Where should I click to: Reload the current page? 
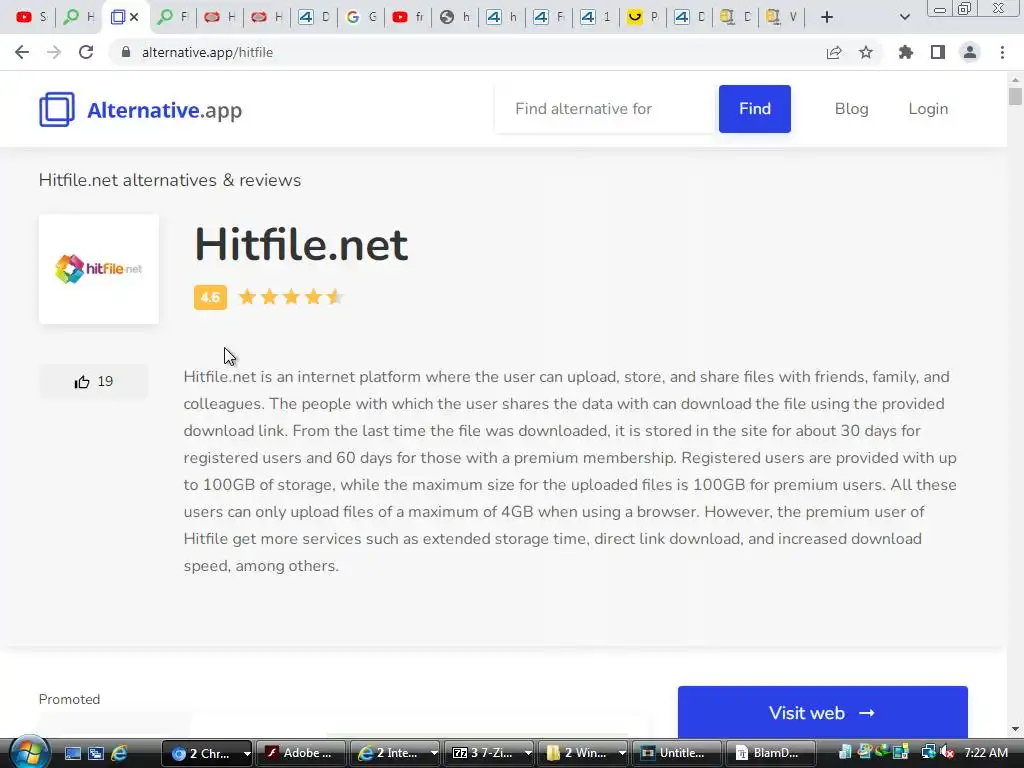point(86,52)
